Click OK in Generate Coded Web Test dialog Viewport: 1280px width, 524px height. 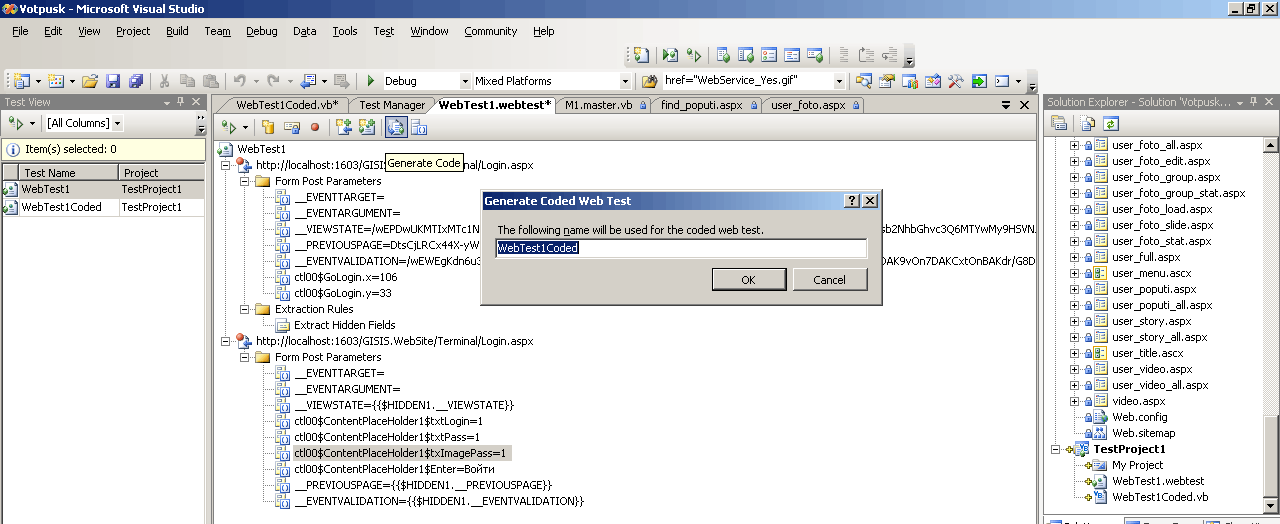[748, 280]
